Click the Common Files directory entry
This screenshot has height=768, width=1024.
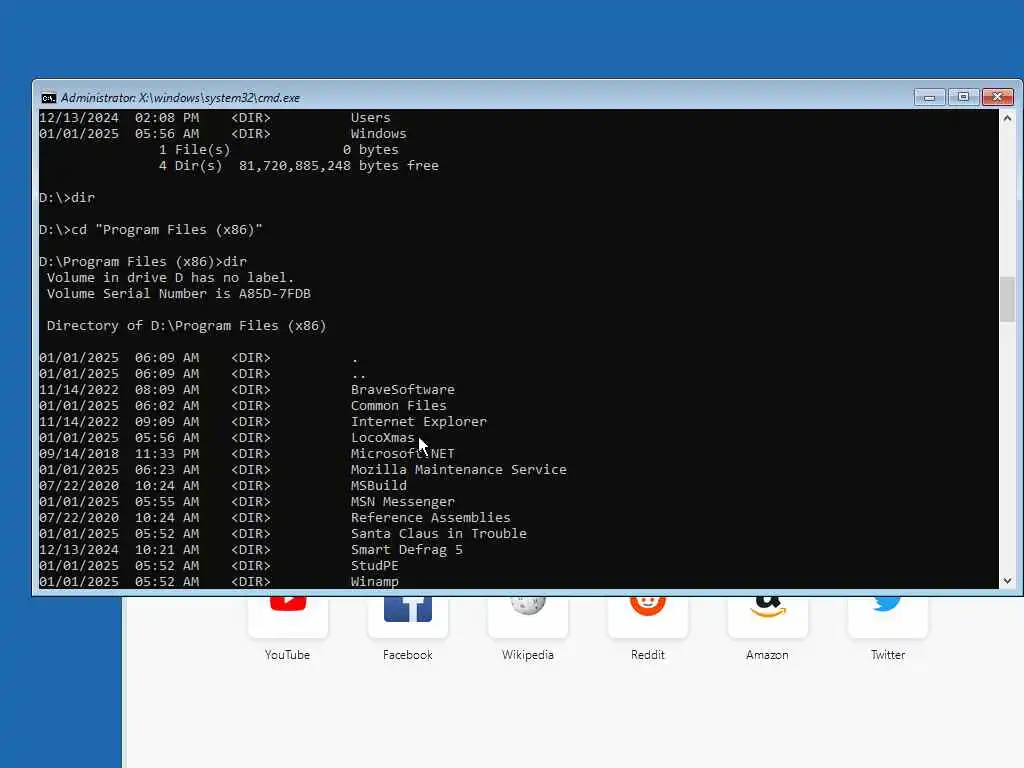398,406
